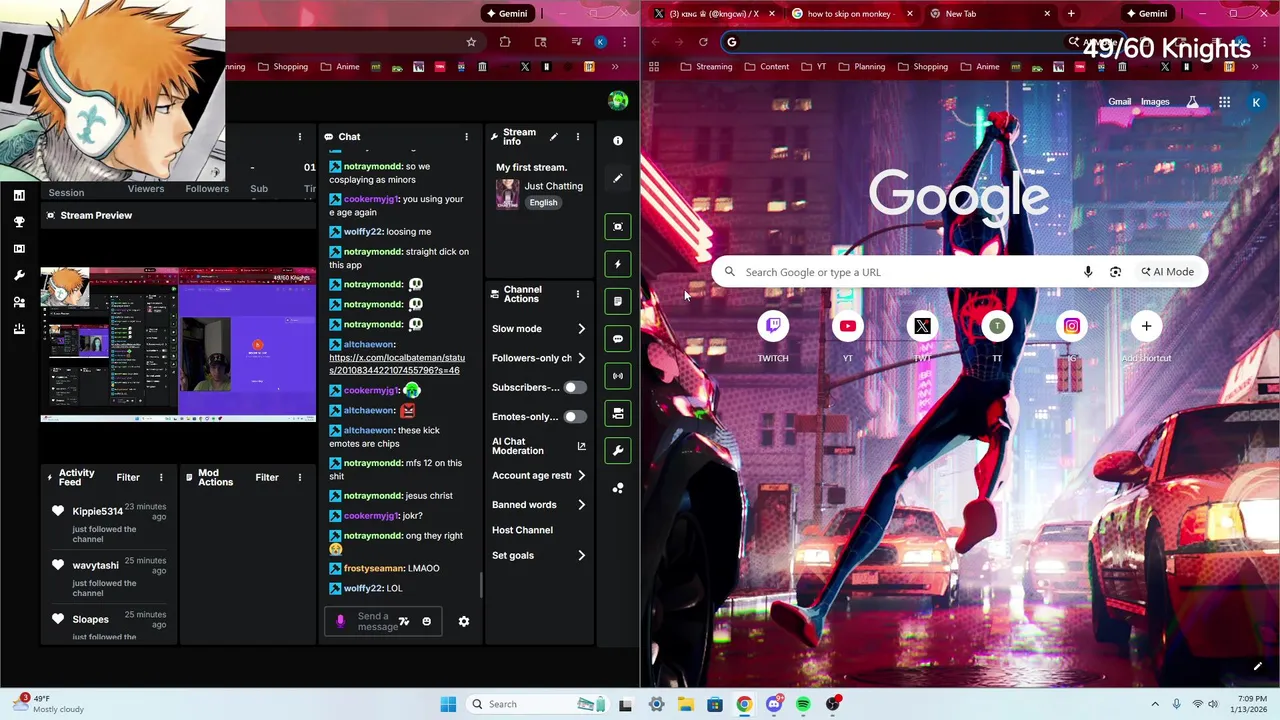Click Add shortcut plus button
The height and width of the screenshot is (720, 1280).
pos(1146,326)
